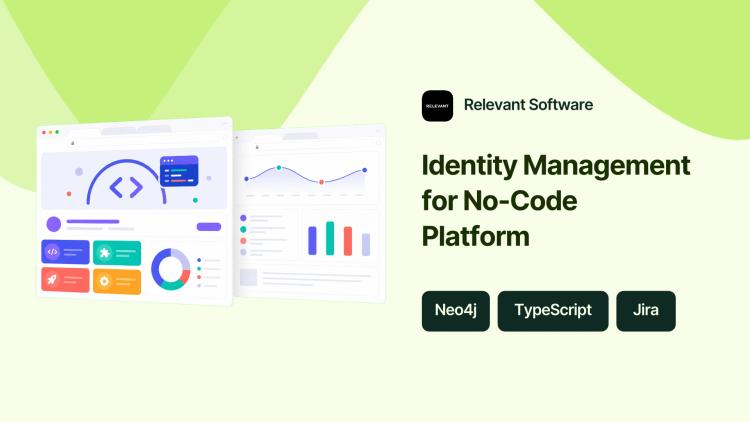Click the dark blue code window graphic
The height and width of the screenshot is (422, 750).
[179, 171]
